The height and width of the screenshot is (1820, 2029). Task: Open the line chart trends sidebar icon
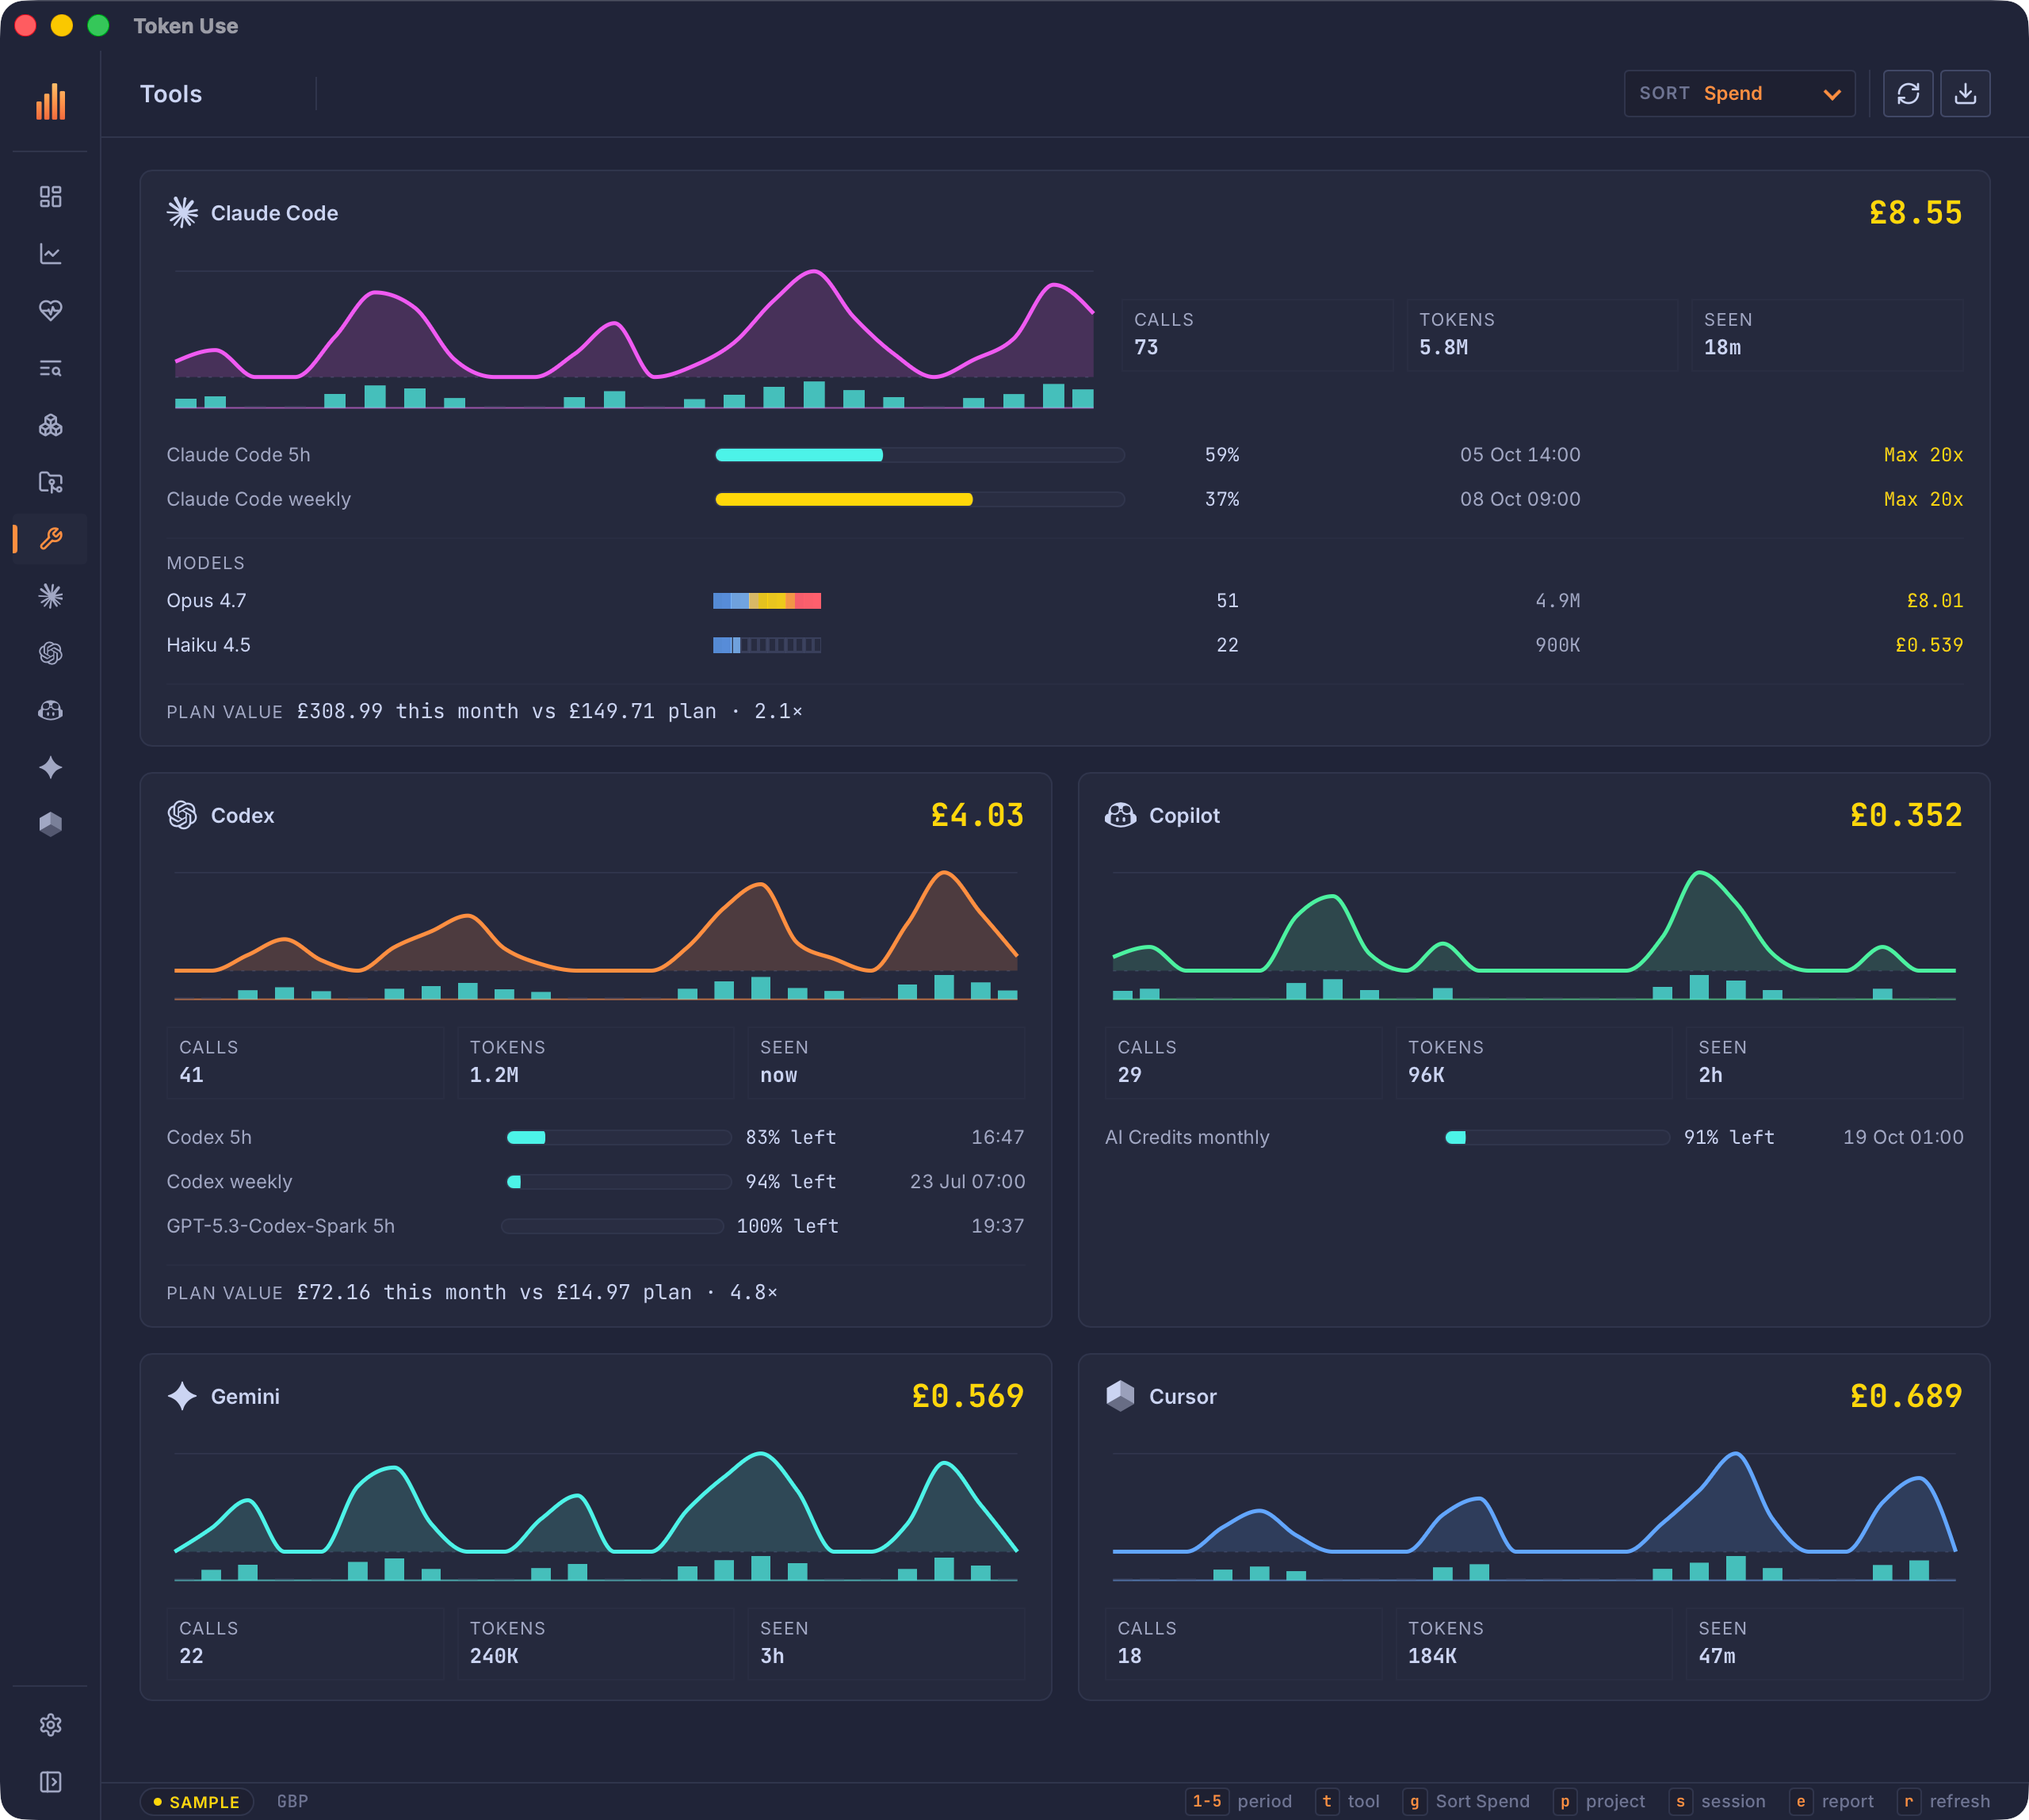pos(51,254)
